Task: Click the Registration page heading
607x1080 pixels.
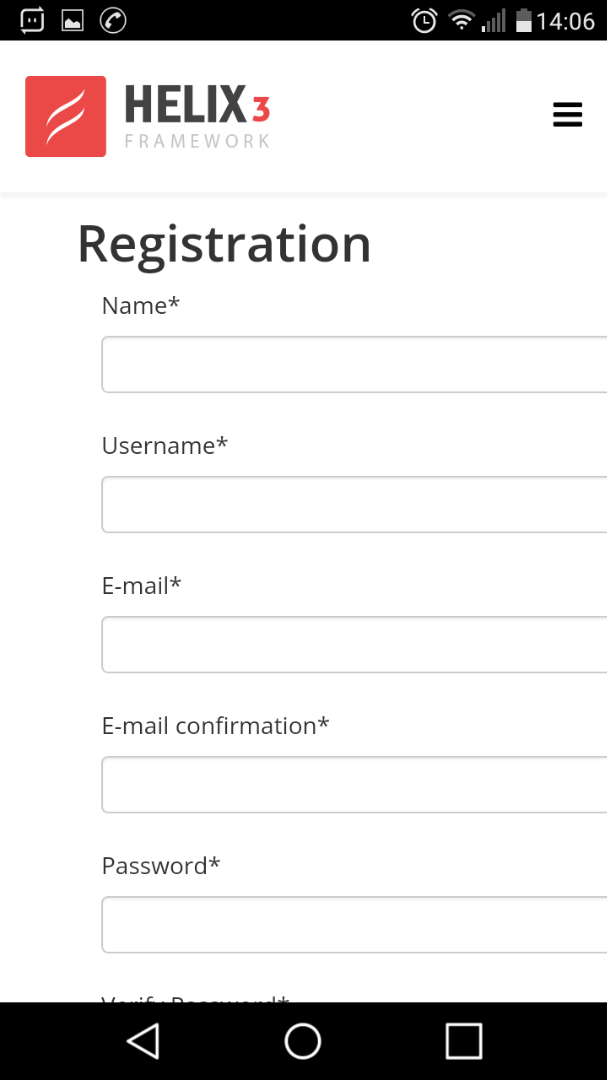Action: [x=224, y=244]
